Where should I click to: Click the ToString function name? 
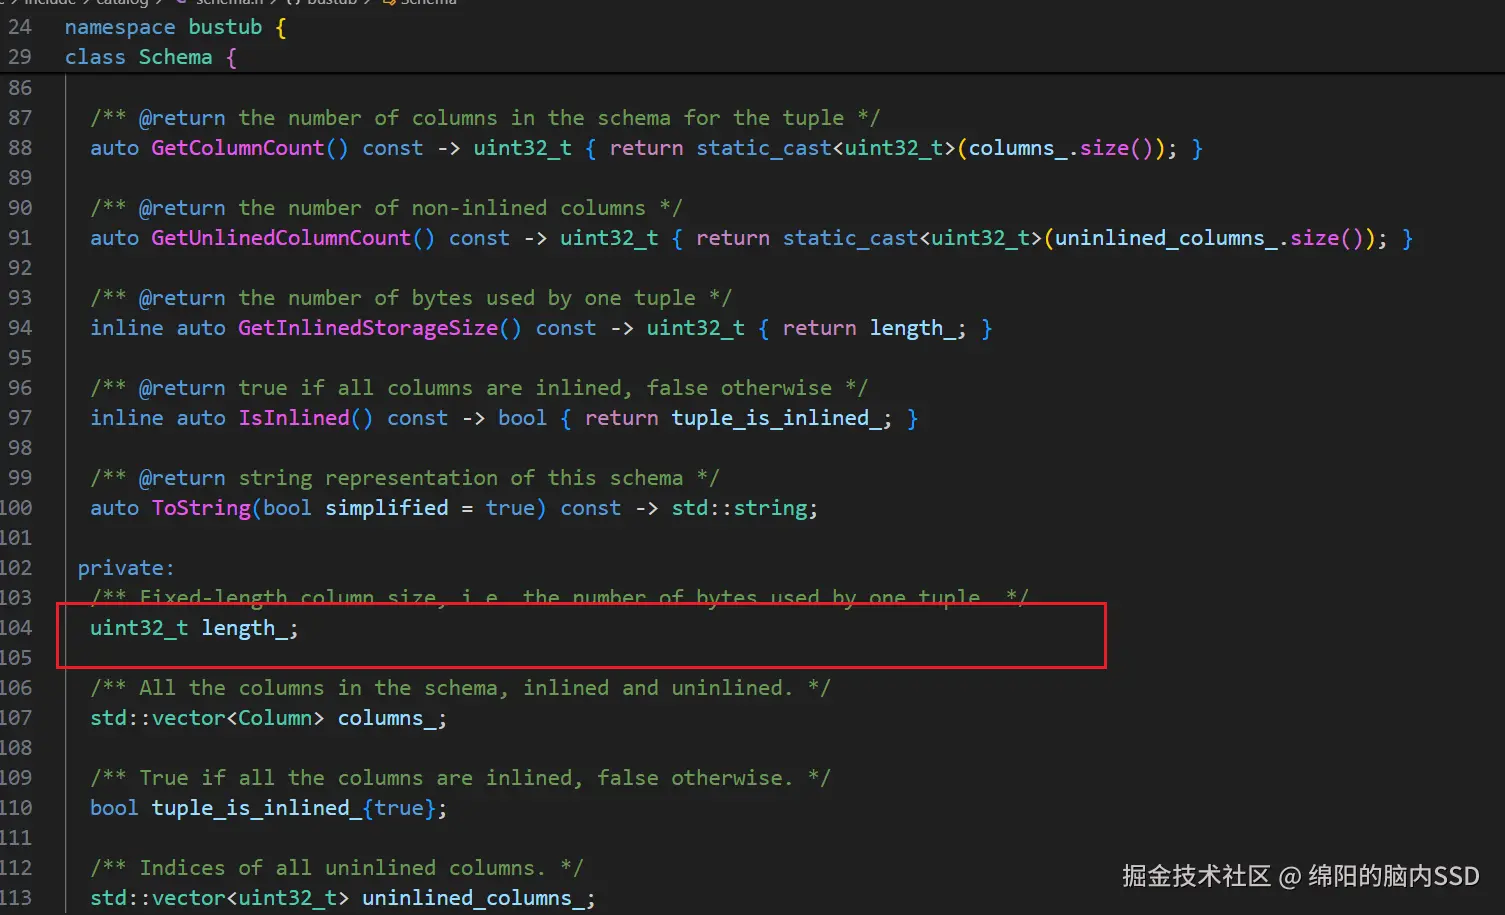(201, 508)
